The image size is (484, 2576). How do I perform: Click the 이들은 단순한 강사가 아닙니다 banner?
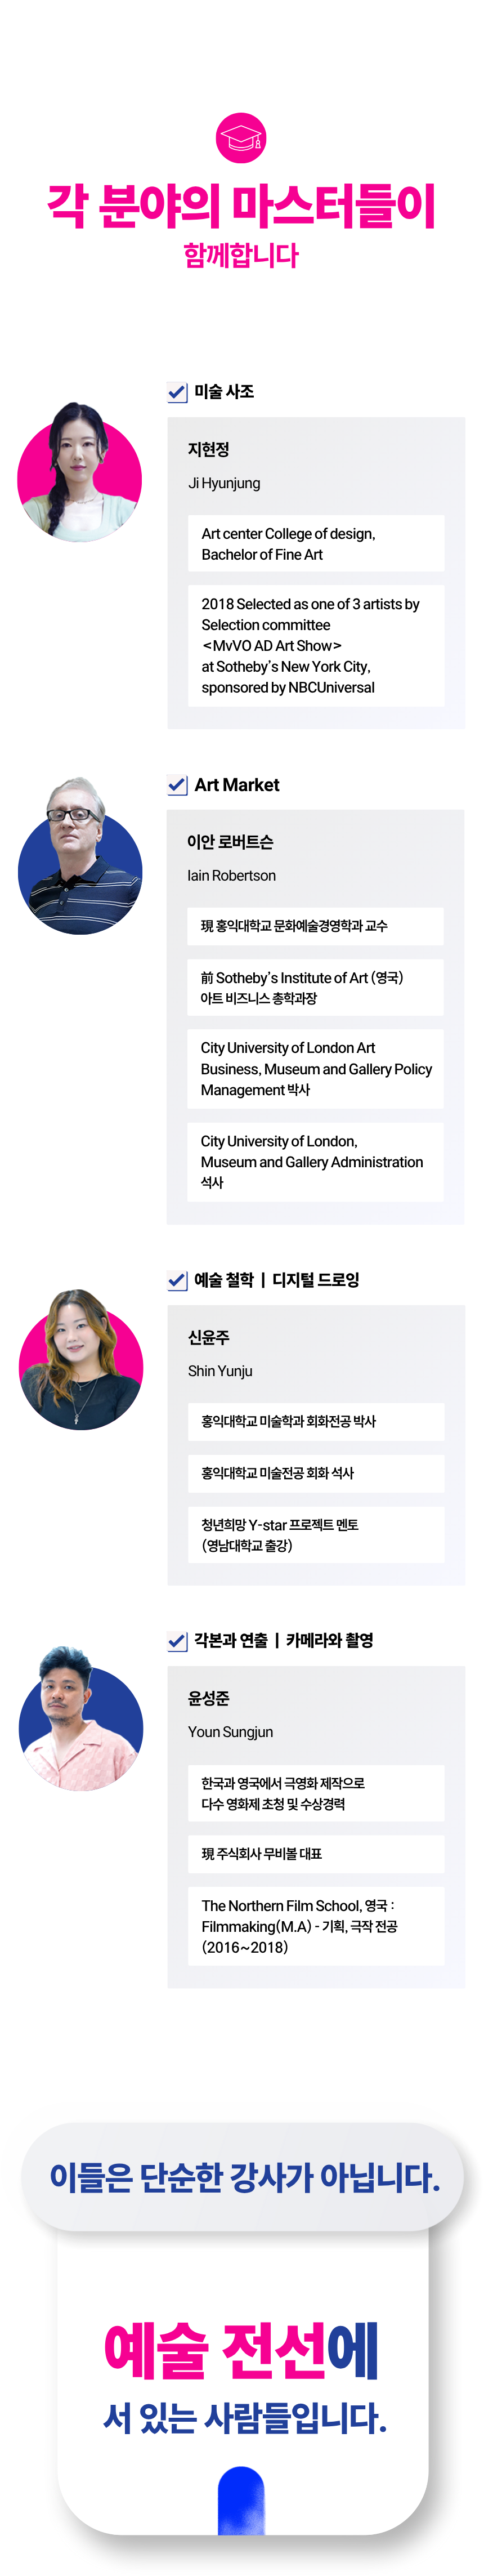click(243, 2176)
